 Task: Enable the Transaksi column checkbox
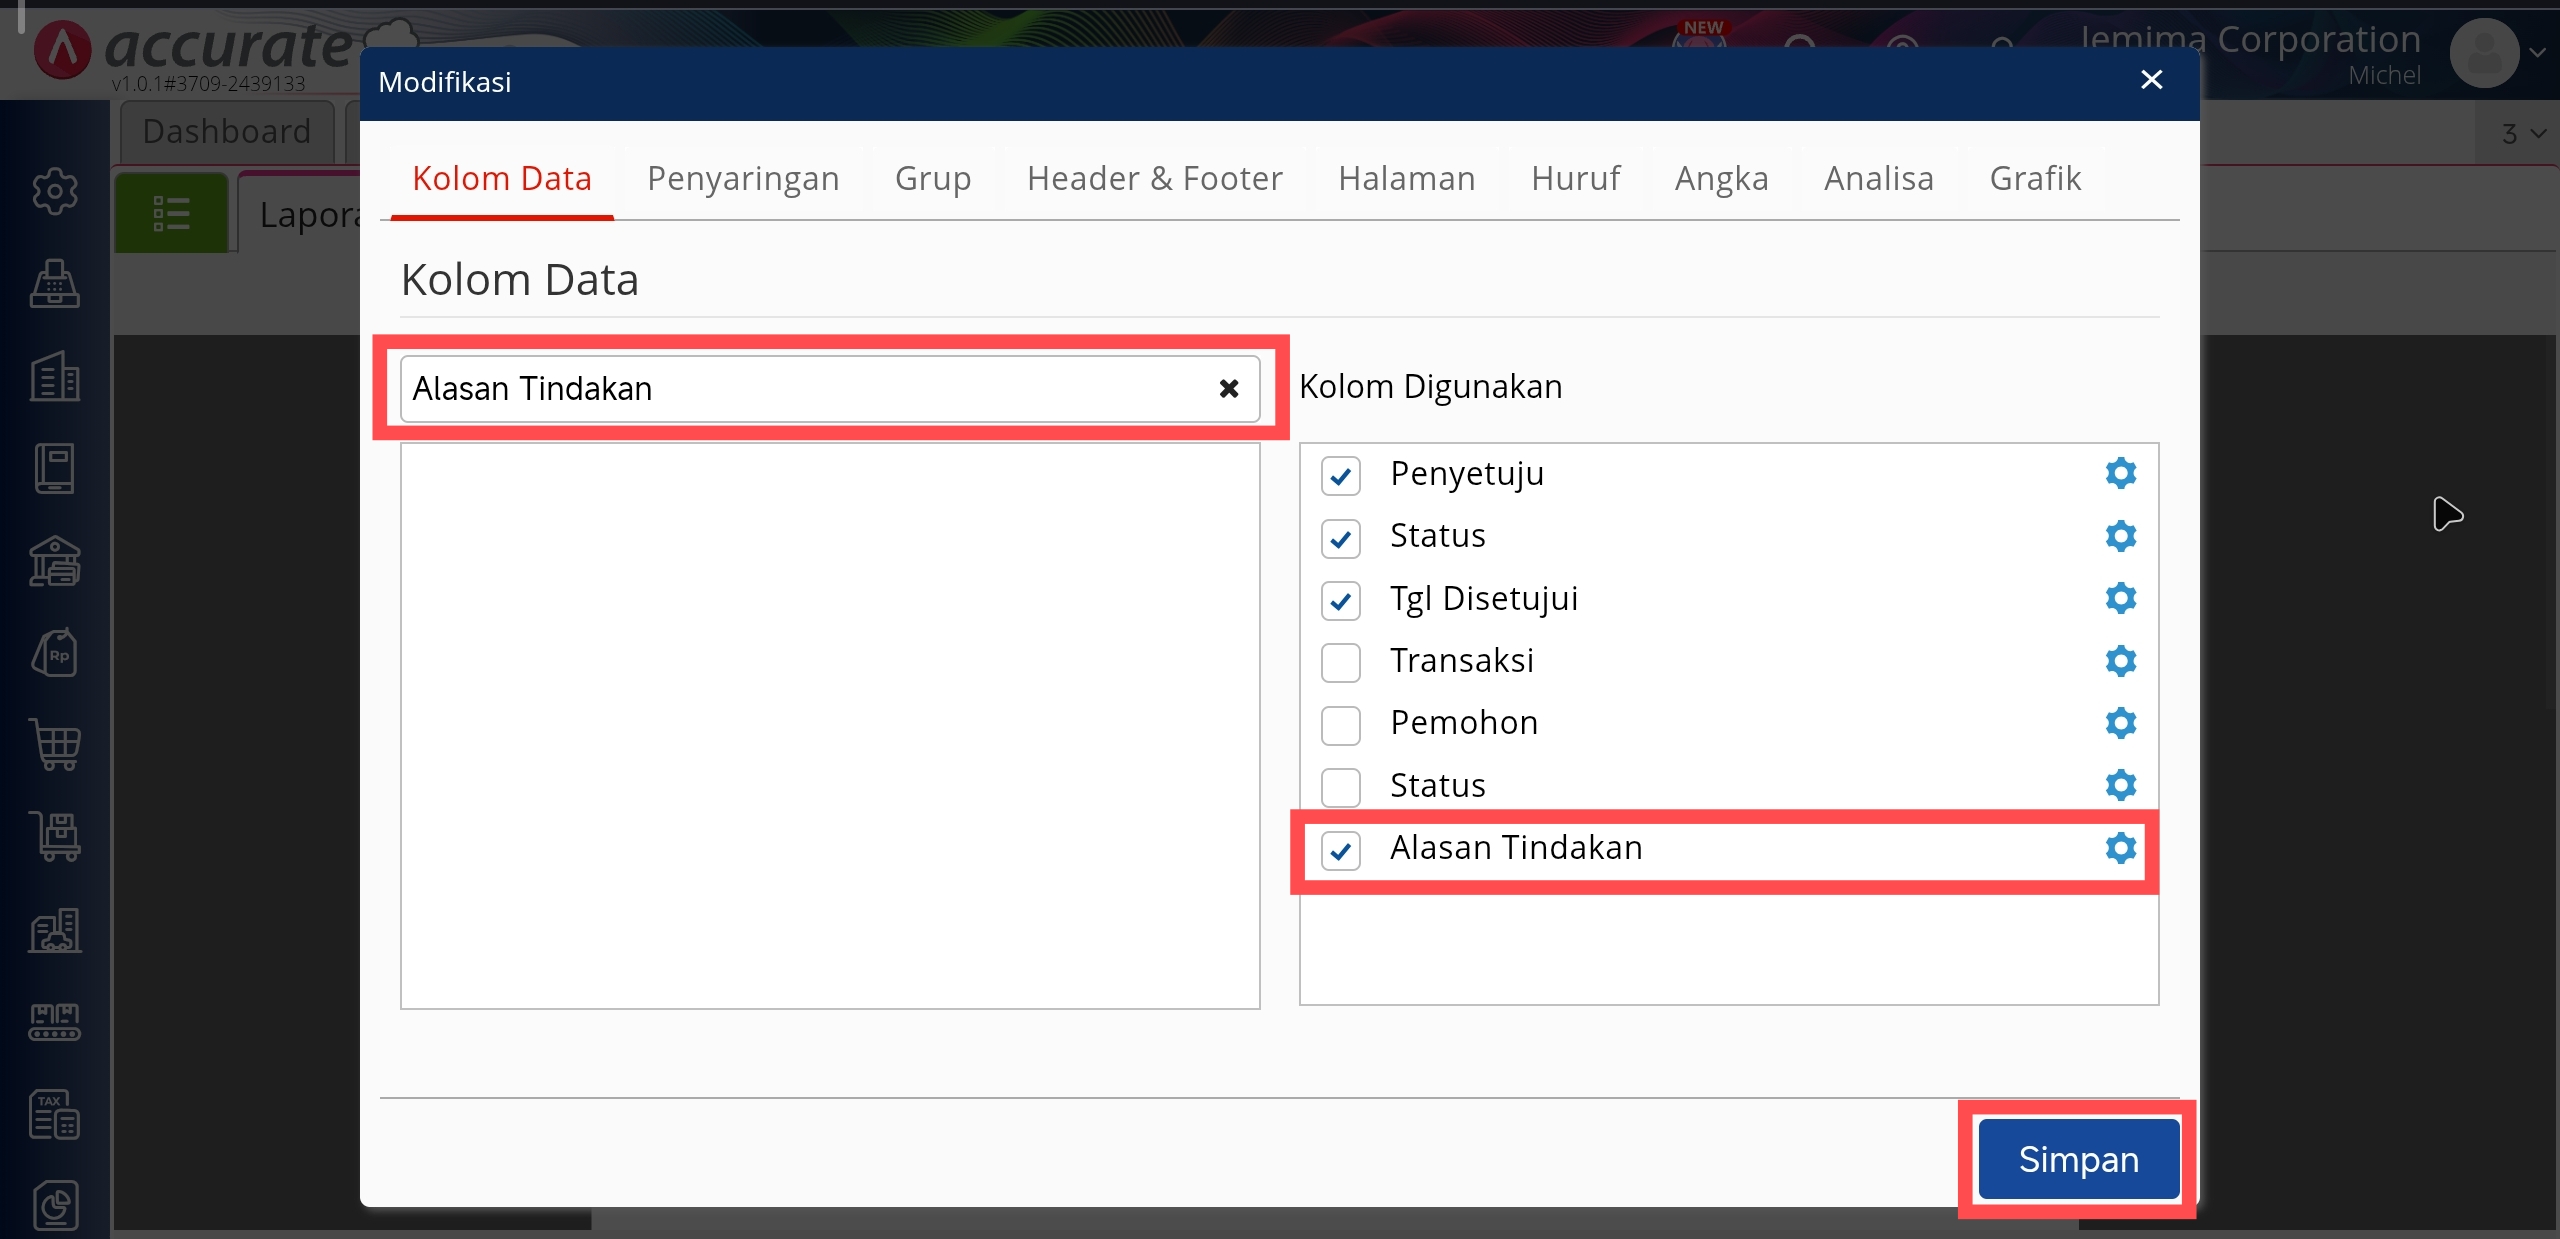(1340, 662)
